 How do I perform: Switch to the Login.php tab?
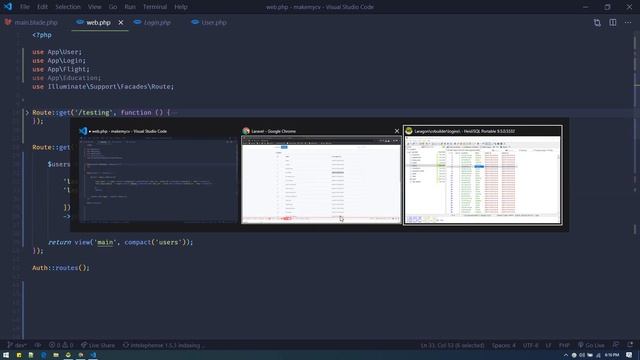point(157,22)
